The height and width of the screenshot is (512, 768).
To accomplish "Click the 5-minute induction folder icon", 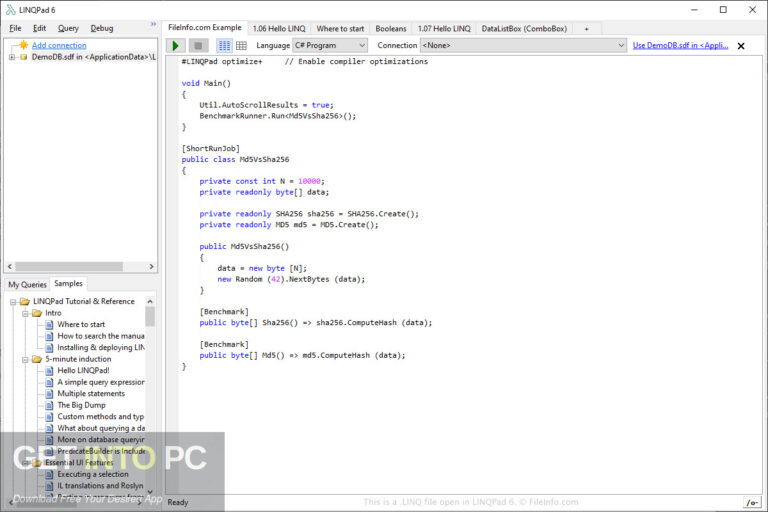I will click(x=37, y=359).
